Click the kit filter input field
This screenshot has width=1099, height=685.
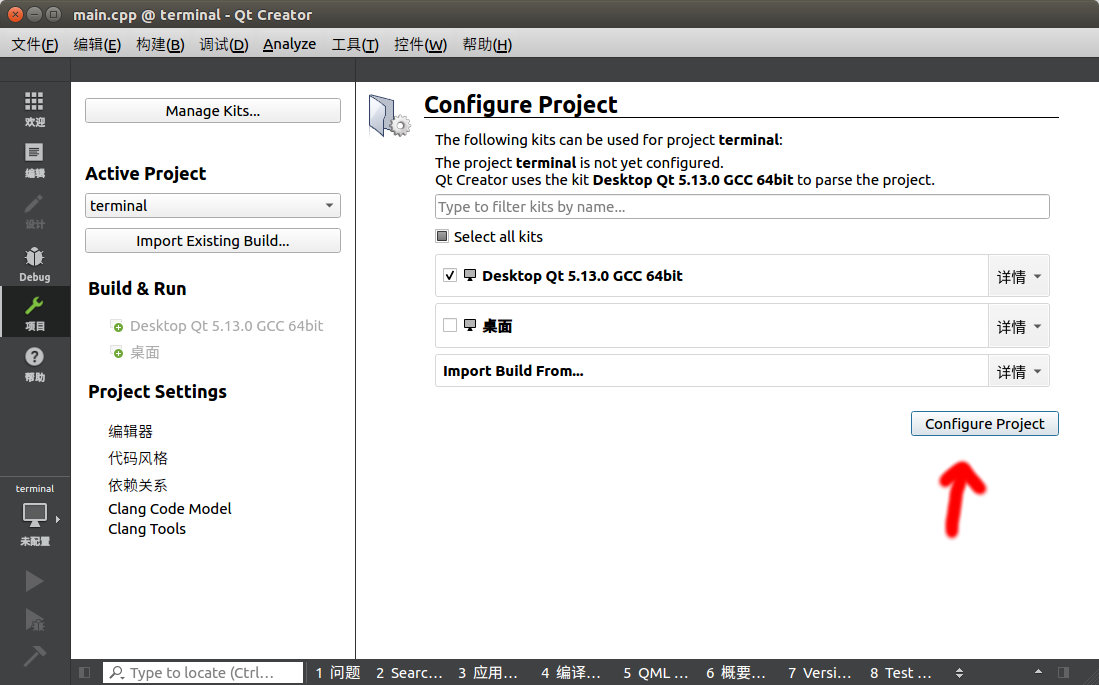[x=742, y=207]
